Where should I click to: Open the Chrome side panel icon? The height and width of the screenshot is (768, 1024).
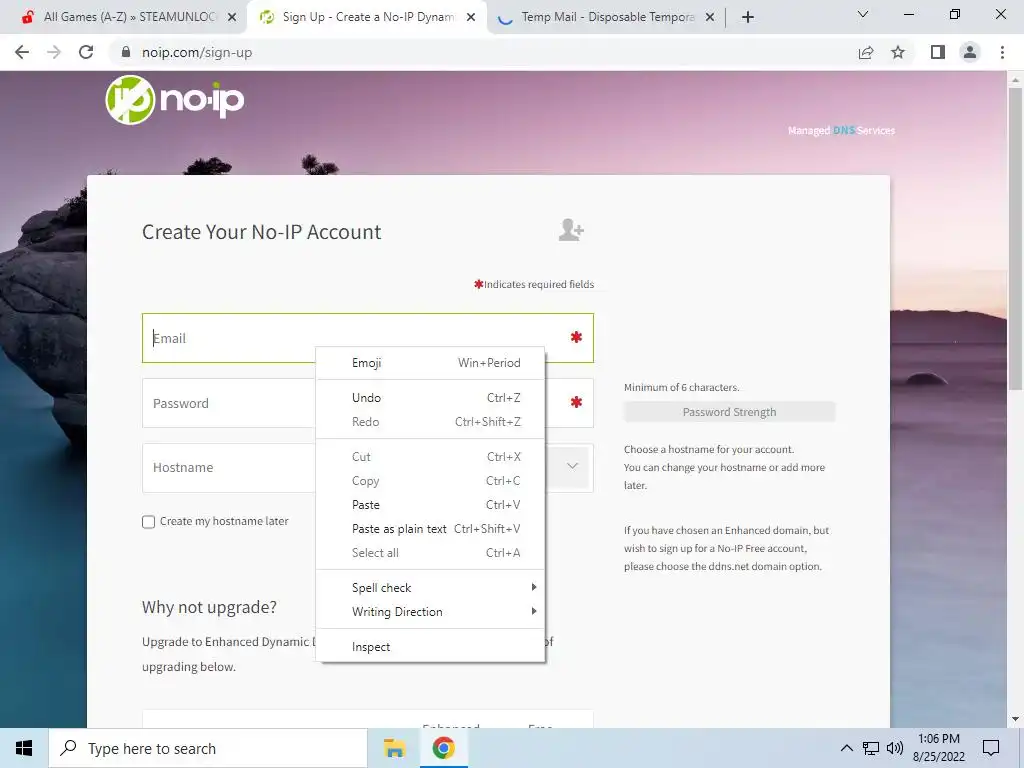pyautogui.click(x=938, y=52)
